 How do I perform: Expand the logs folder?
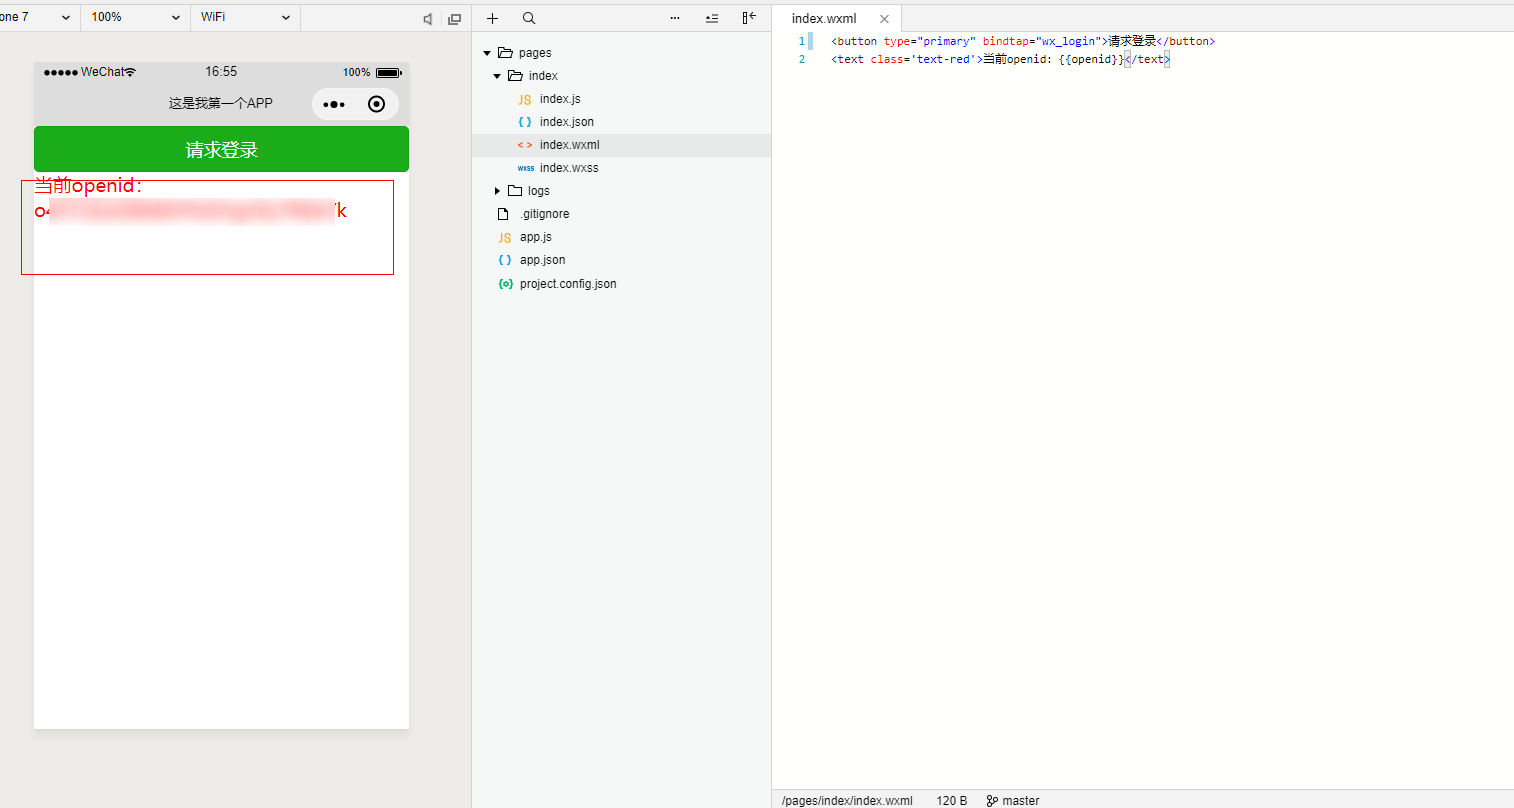coord(497,191)
